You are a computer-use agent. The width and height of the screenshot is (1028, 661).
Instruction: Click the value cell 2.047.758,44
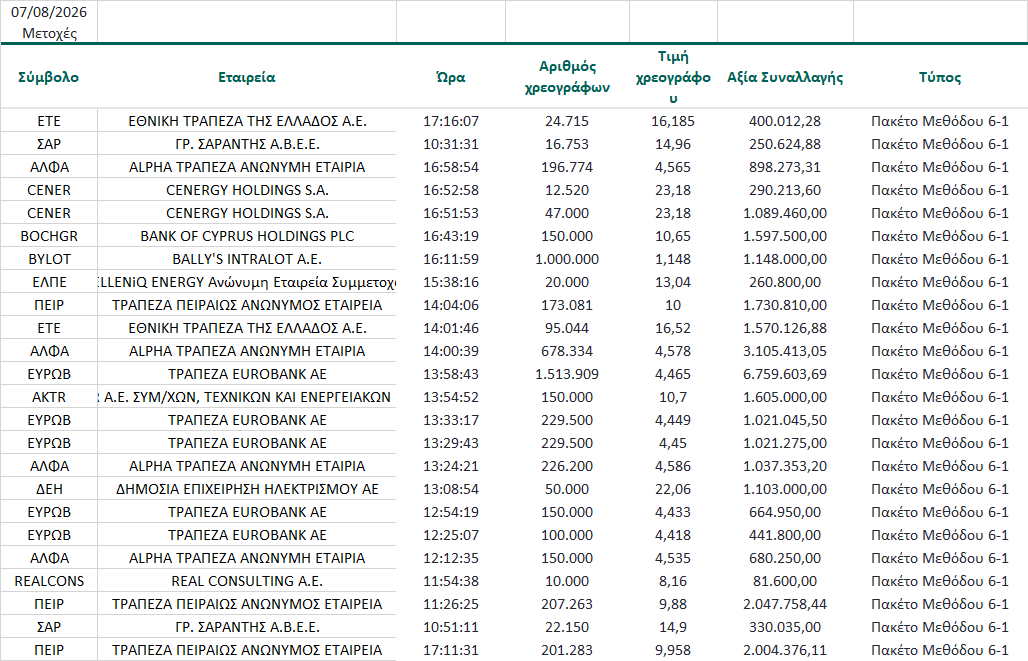pos(785,604)
